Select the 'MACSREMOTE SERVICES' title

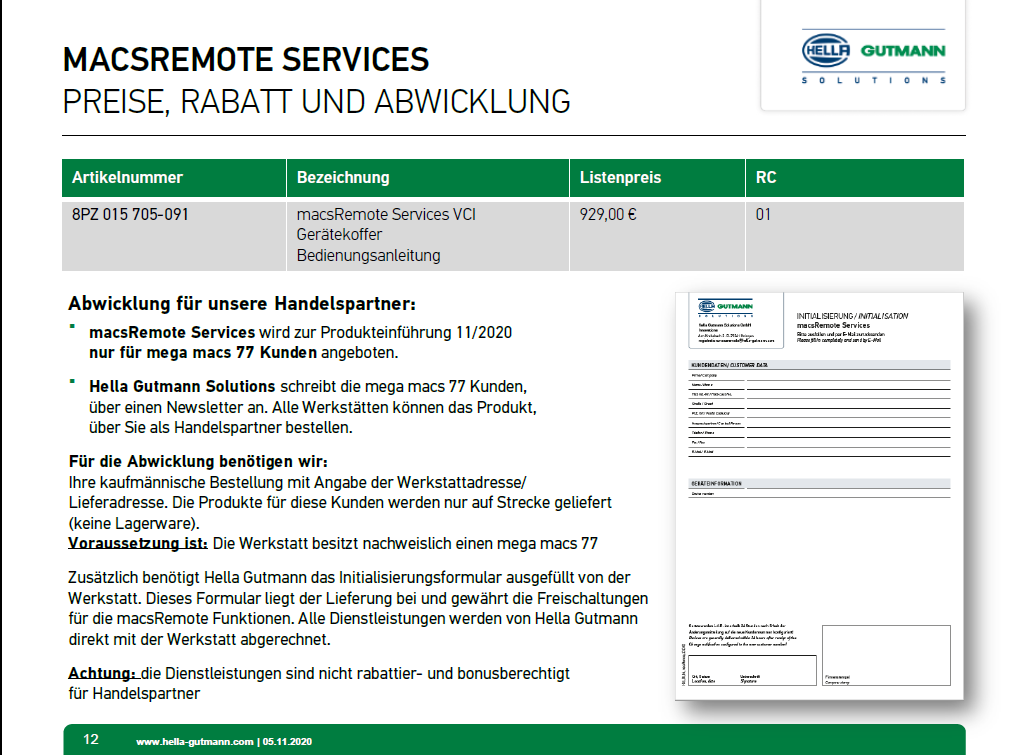246,60
